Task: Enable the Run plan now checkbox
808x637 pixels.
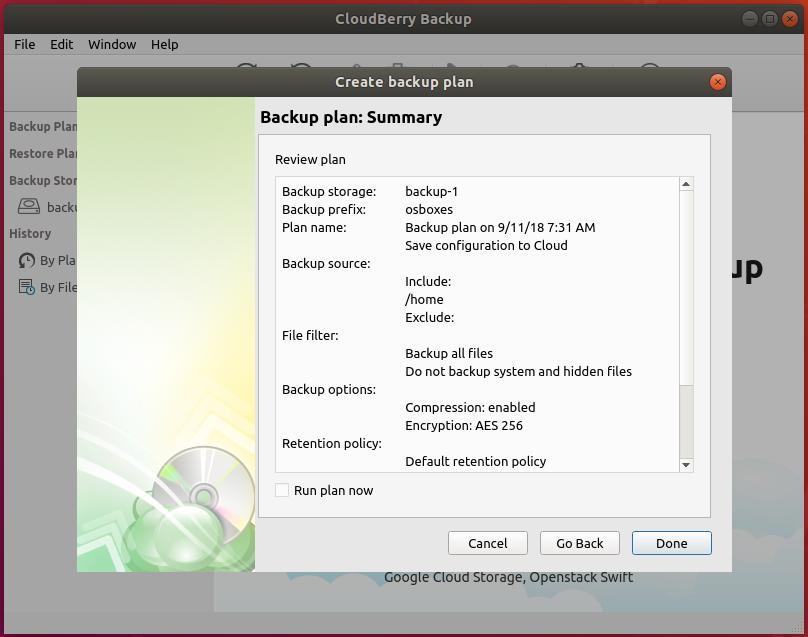Action: (x=282, y=490)
